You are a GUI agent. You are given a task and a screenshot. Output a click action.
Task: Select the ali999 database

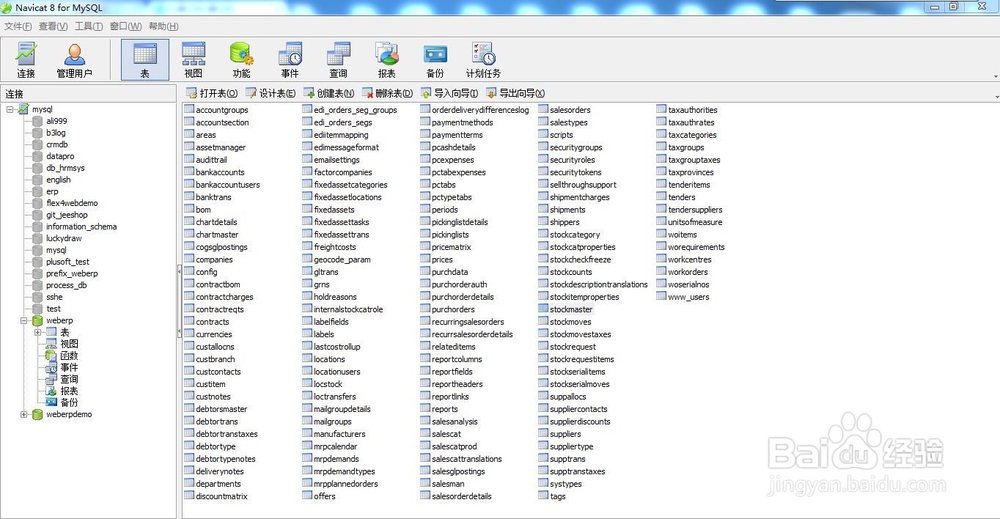[56, 121]
